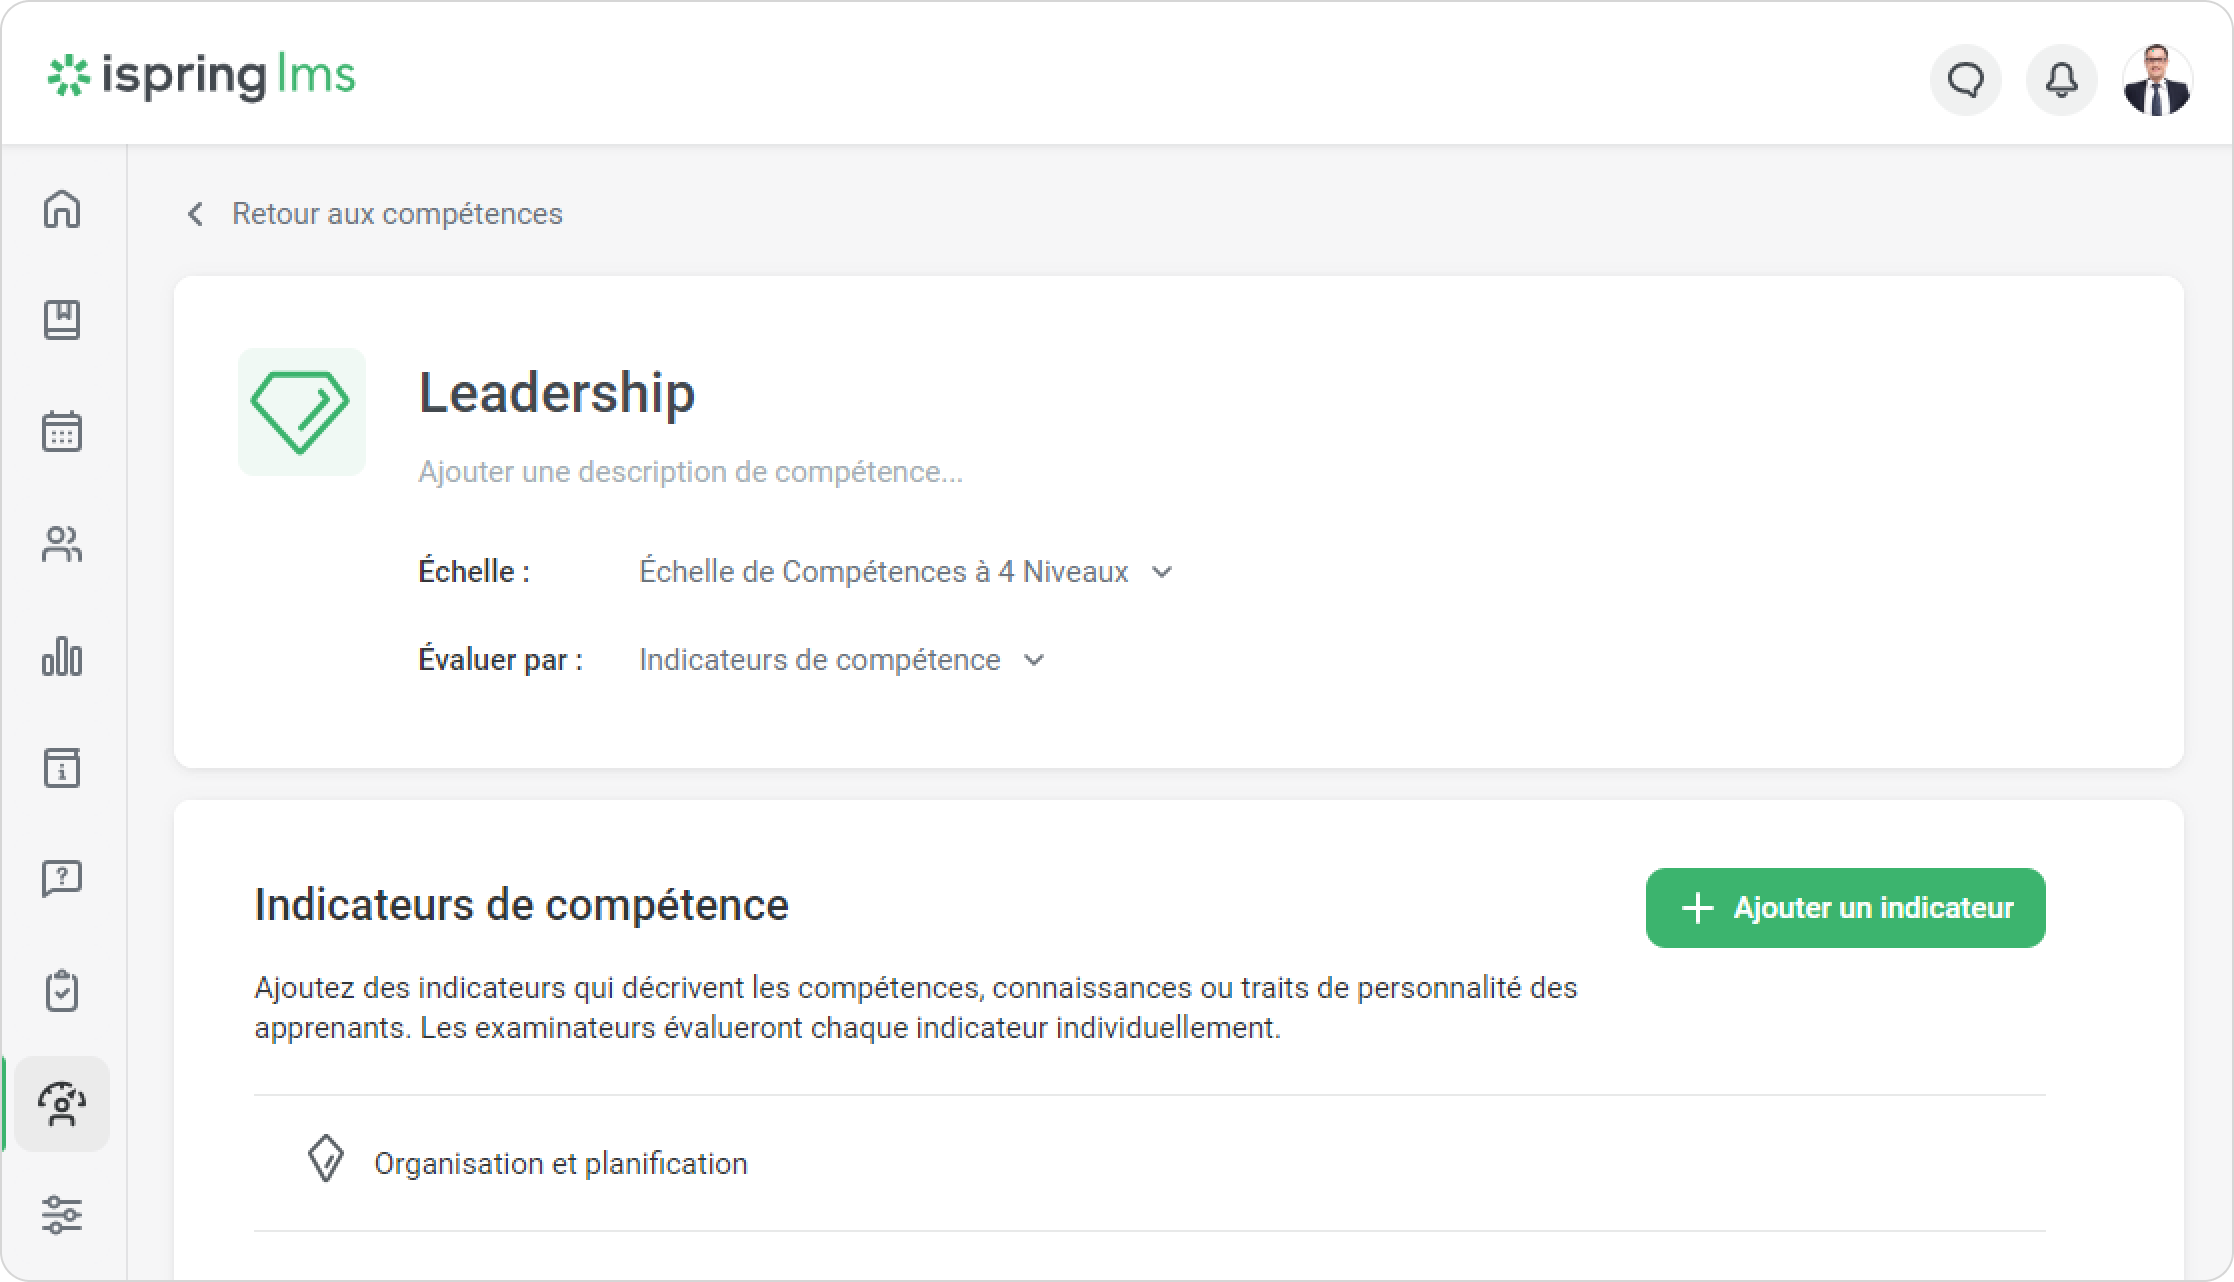Open notifications bell icon

click(2061, 80)
